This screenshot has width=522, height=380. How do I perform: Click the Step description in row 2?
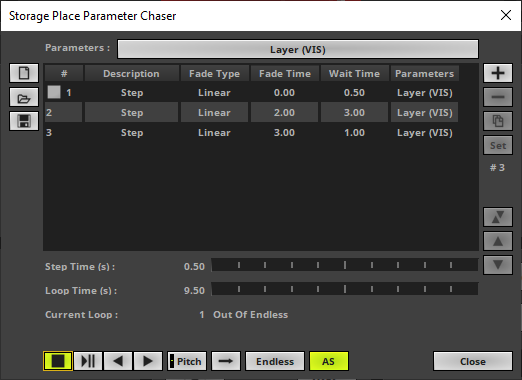pyautogui.click(x=132, y=112)
